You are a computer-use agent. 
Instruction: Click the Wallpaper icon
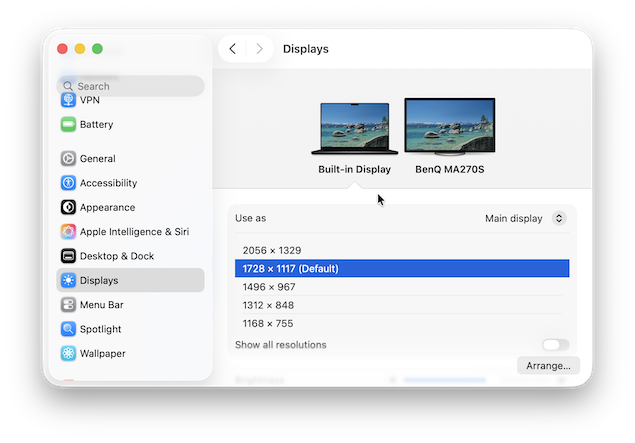pos(68,354)
